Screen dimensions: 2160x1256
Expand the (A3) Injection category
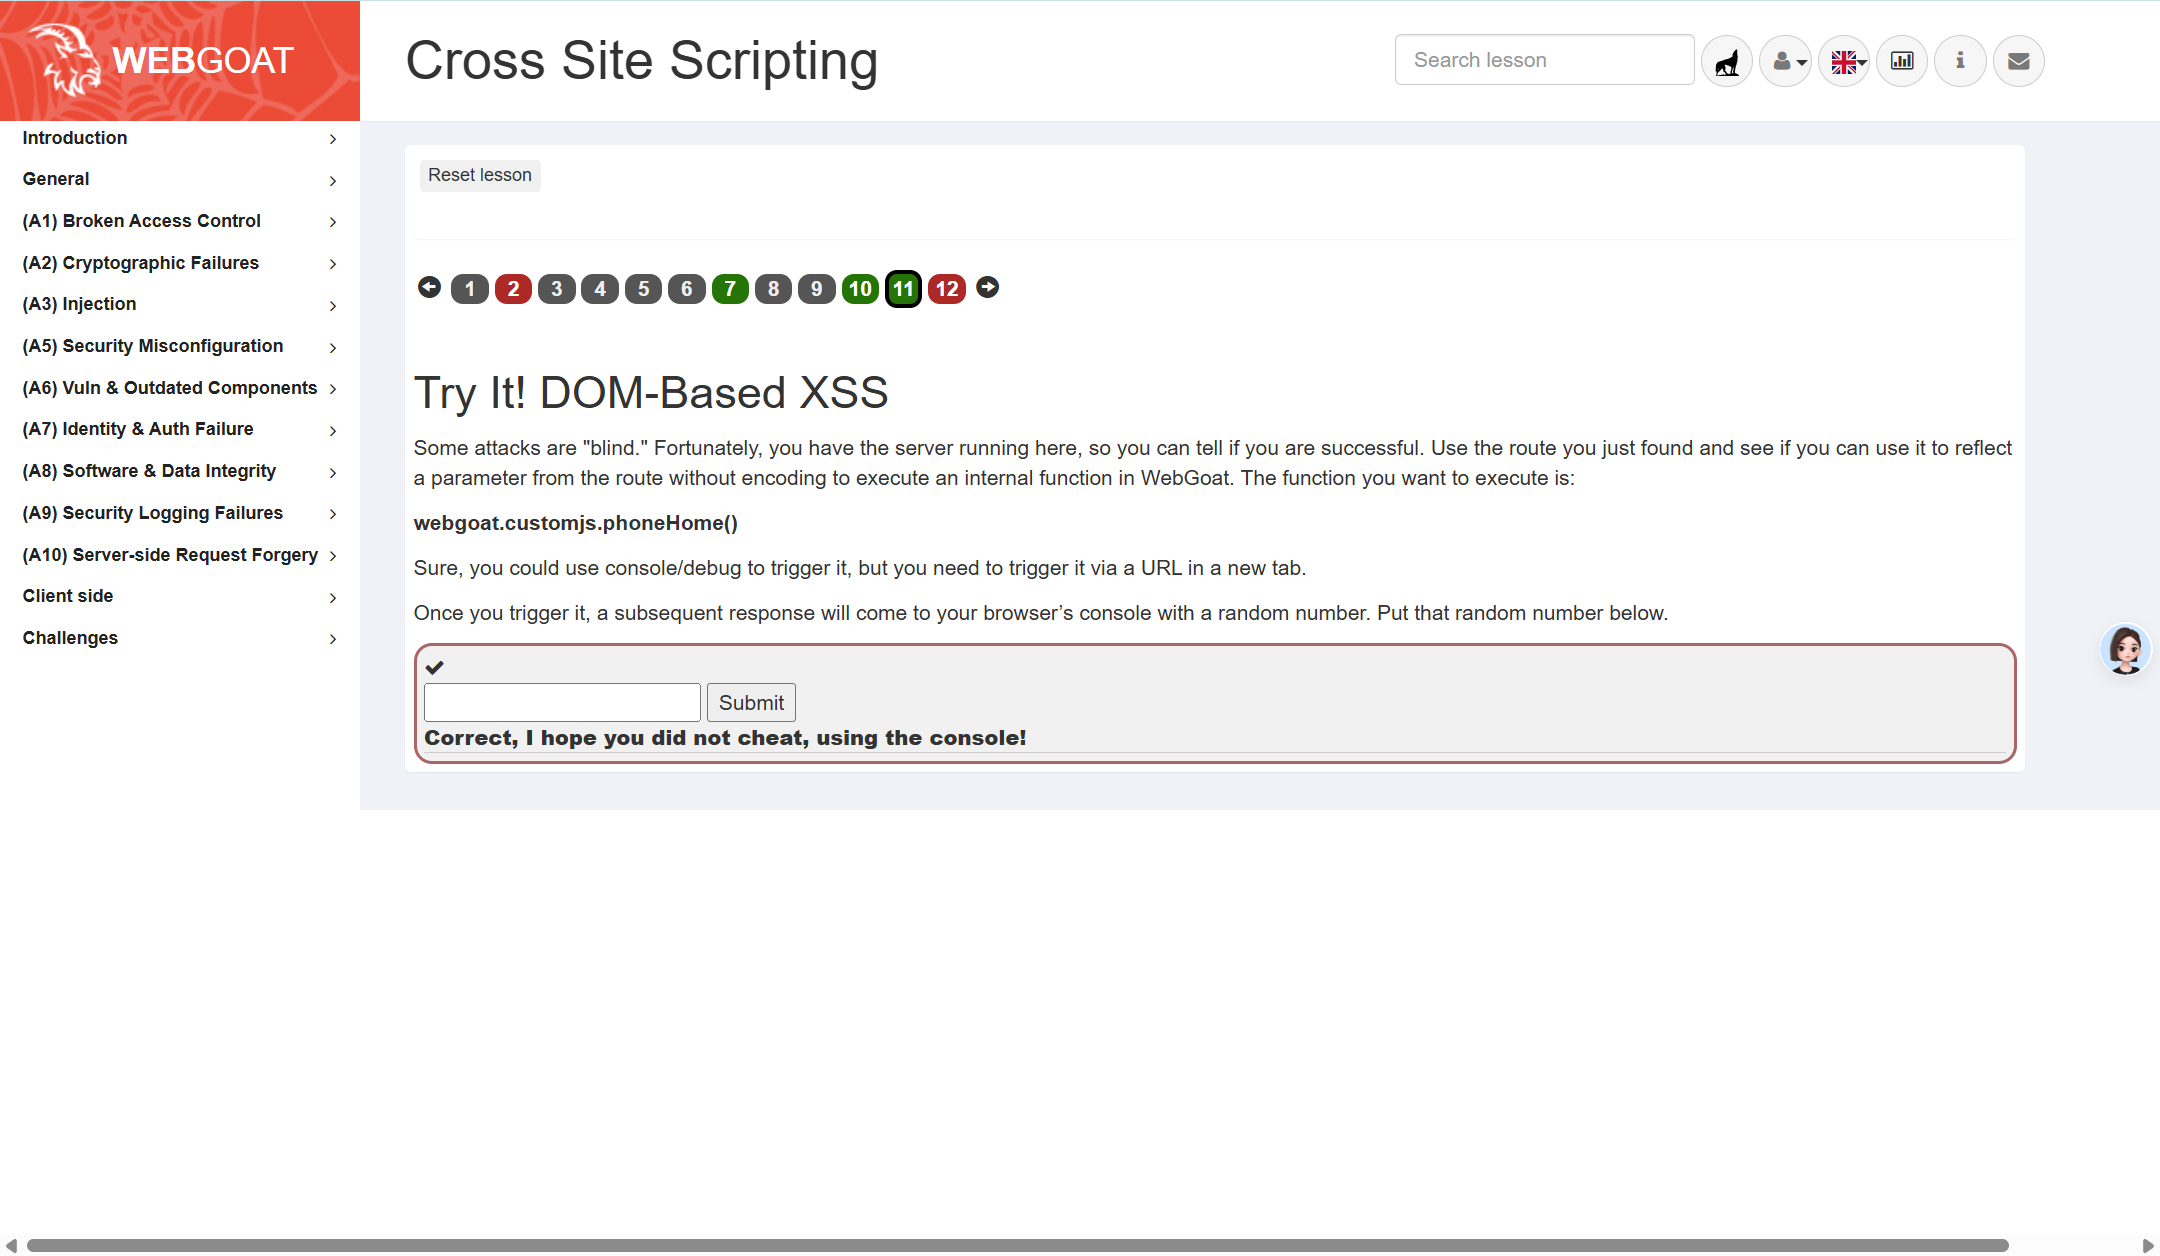178,304
